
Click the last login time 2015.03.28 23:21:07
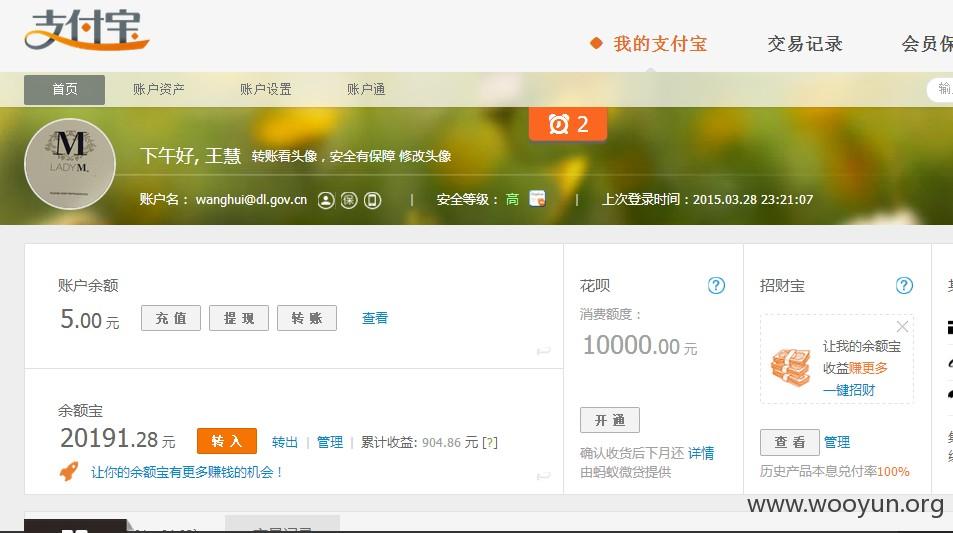click(x=752, y=199)
